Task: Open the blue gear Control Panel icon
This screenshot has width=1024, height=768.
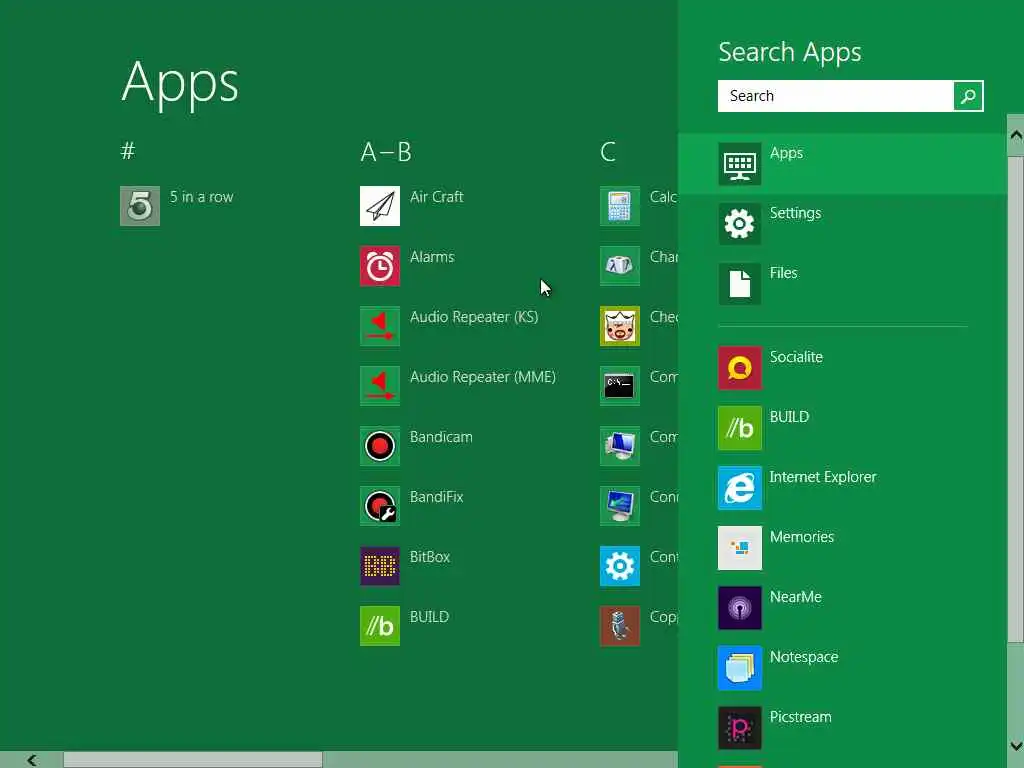Action: (620, 566)
